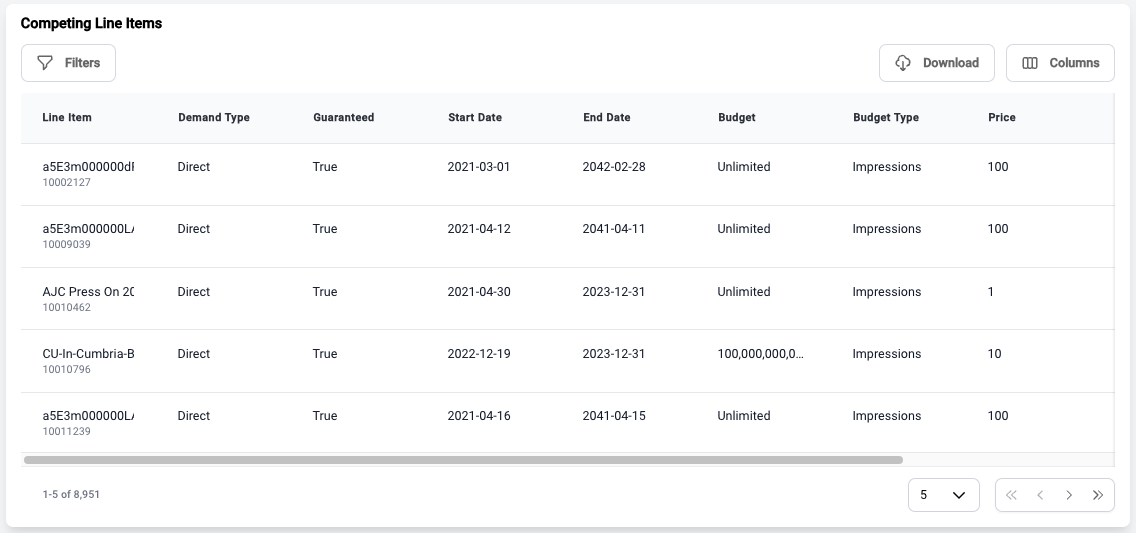Go to the previous page arrow
Image resolution: width=1136 pixels, height=533 pixels.
coord(1040,495)
